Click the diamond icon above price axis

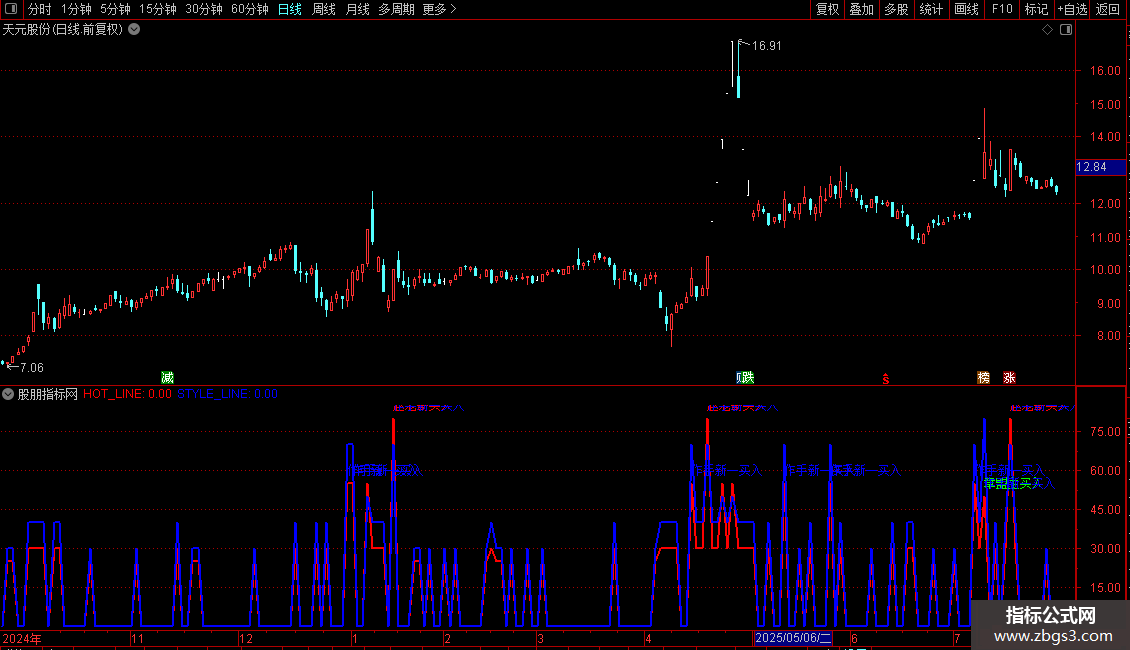coord(1047,30)
